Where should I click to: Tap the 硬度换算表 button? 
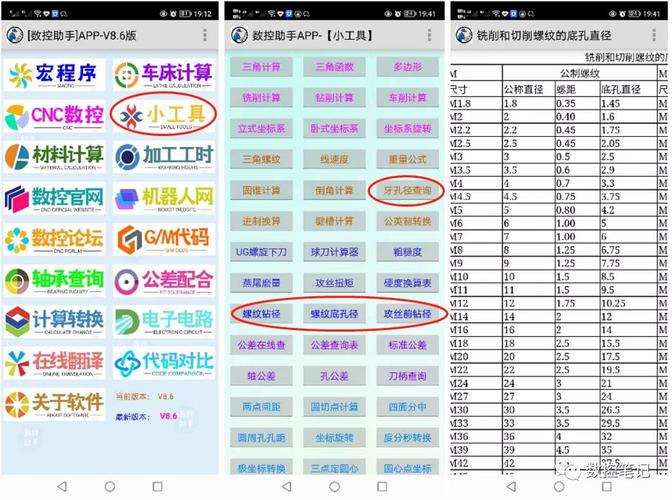tap(408, 283)
